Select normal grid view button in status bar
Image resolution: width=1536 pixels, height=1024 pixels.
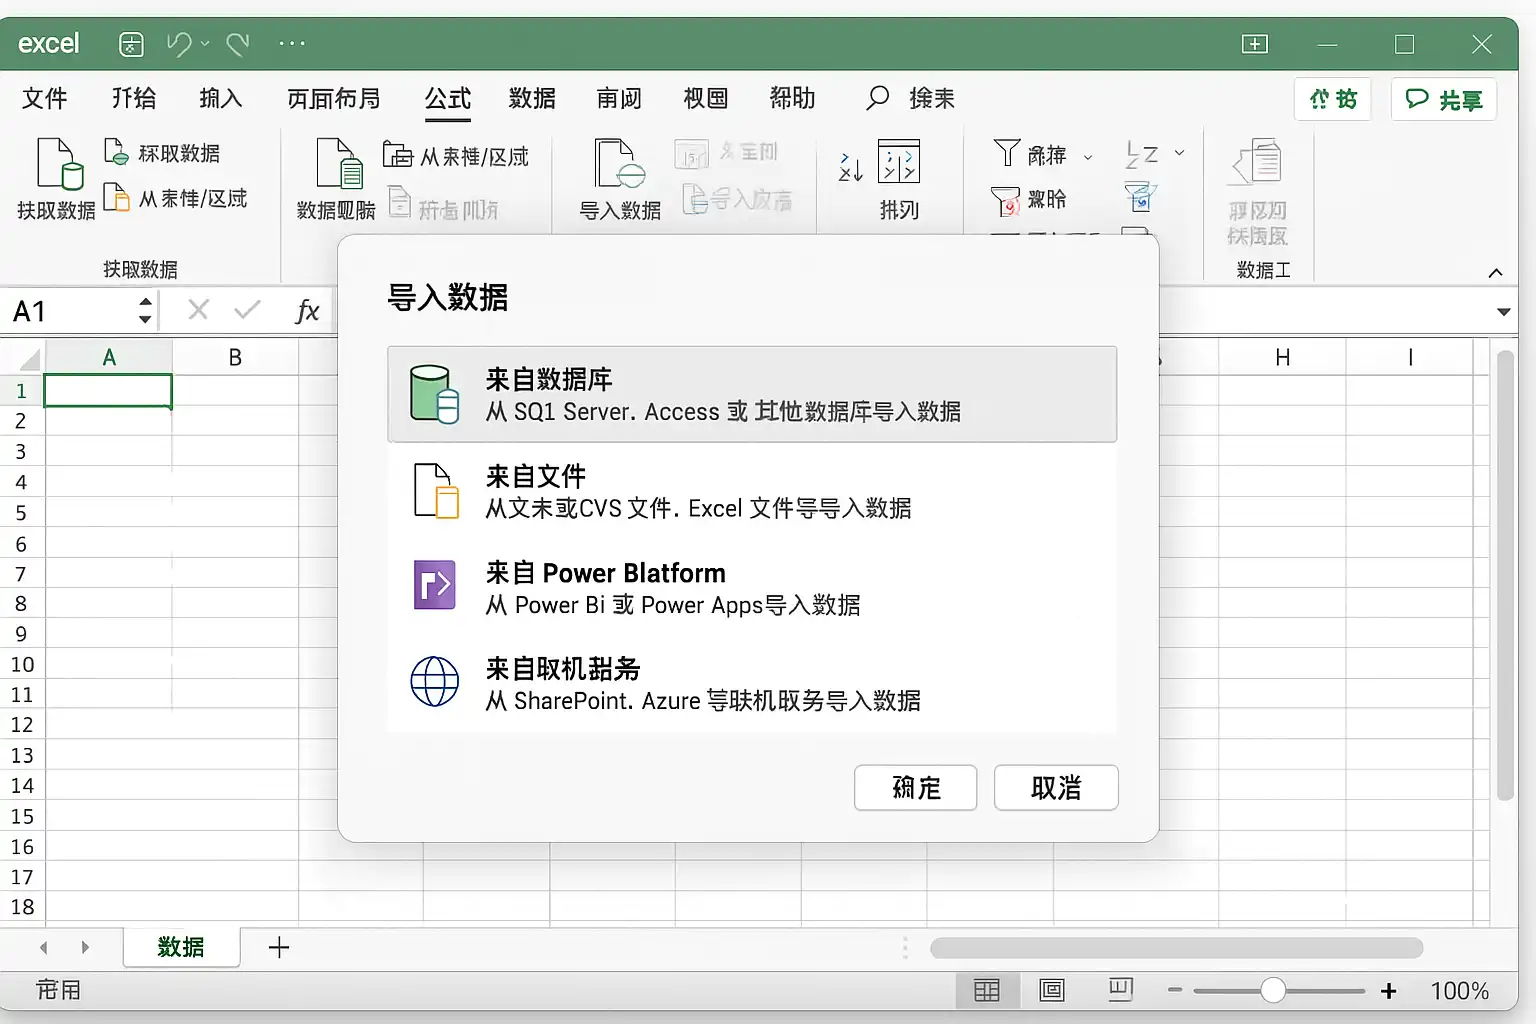click(x=987, y=990)
